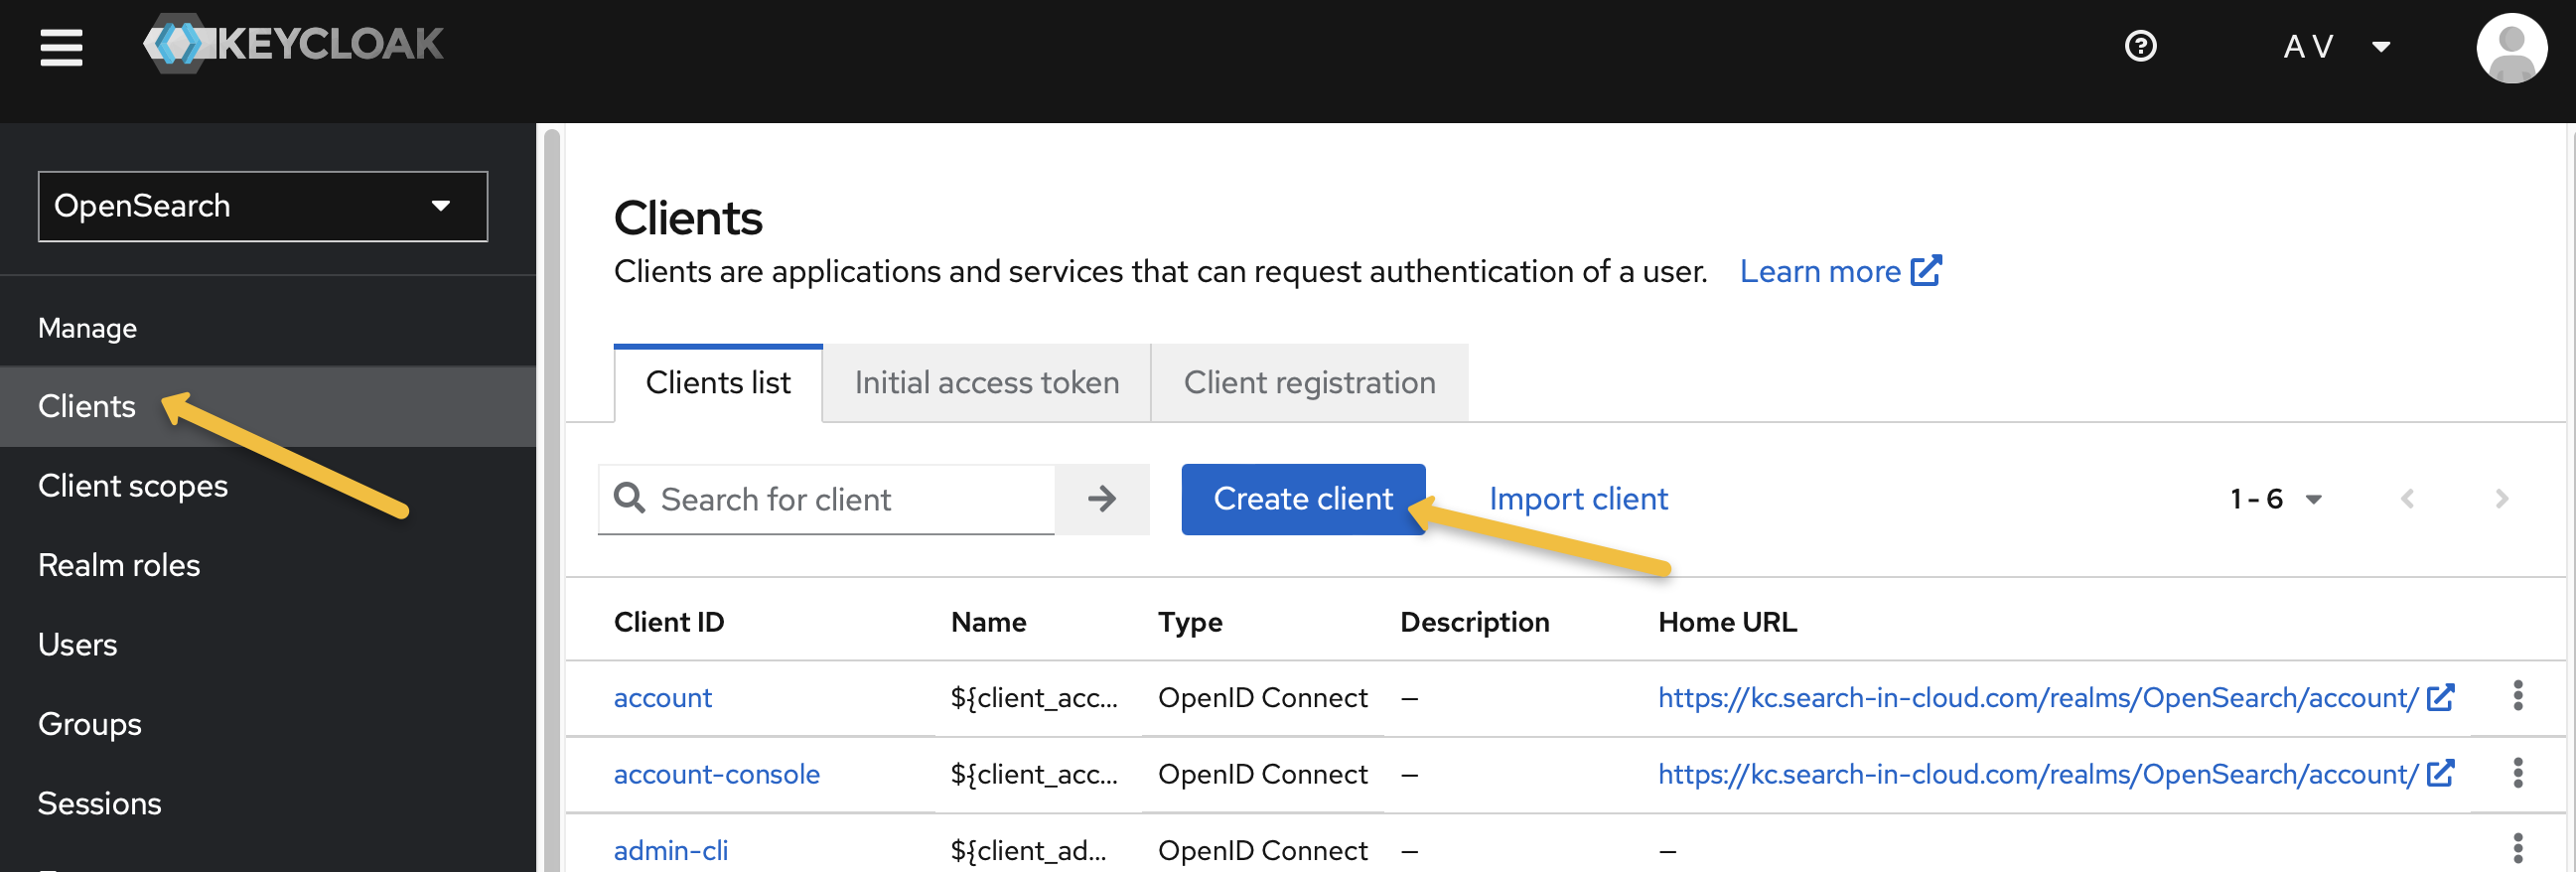This screenshot has width=2576, height=872.
Task: Click the Name column header
Action: 988,622
